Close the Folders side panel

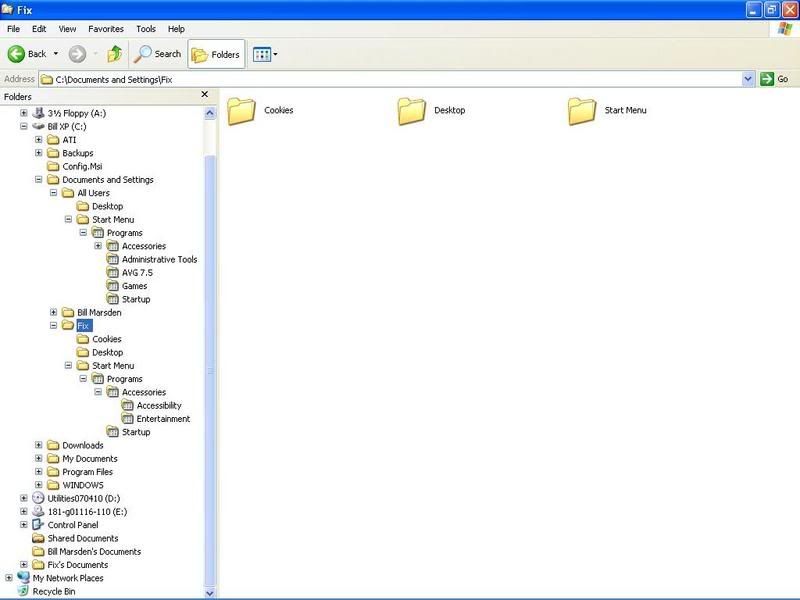(x=205, y=95)
